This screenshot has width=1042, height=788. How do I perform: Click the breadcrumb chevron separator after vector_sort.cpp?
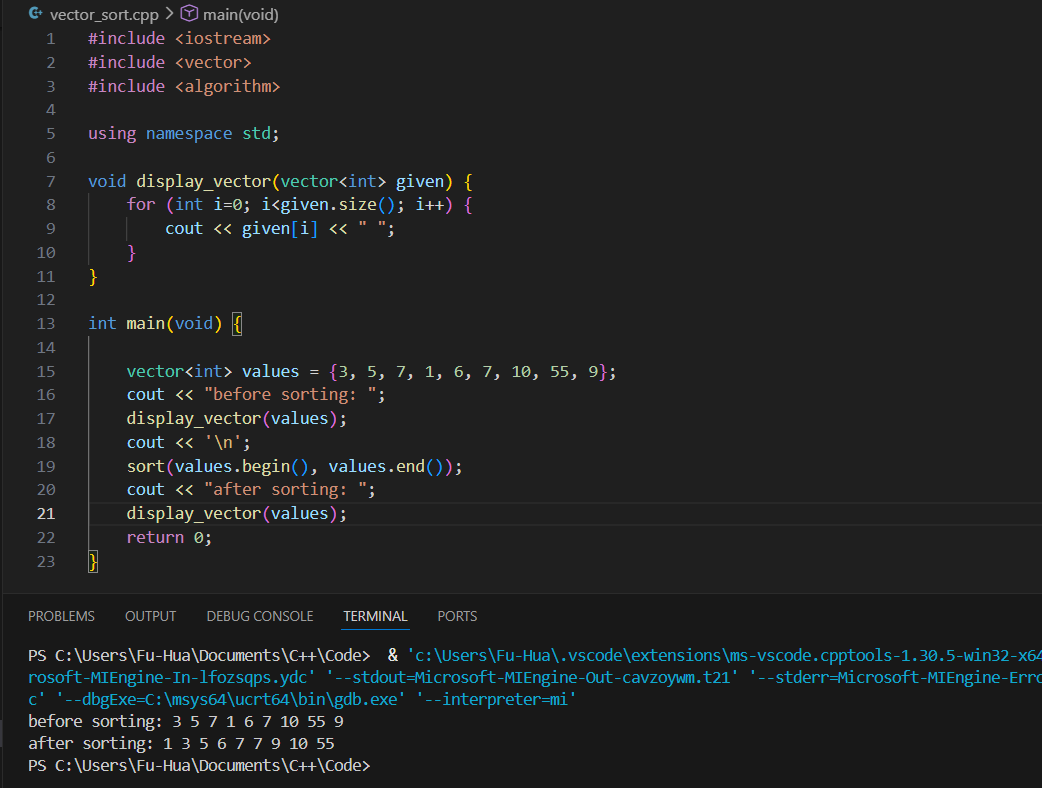pyautogui.click(x=168, y=14)
